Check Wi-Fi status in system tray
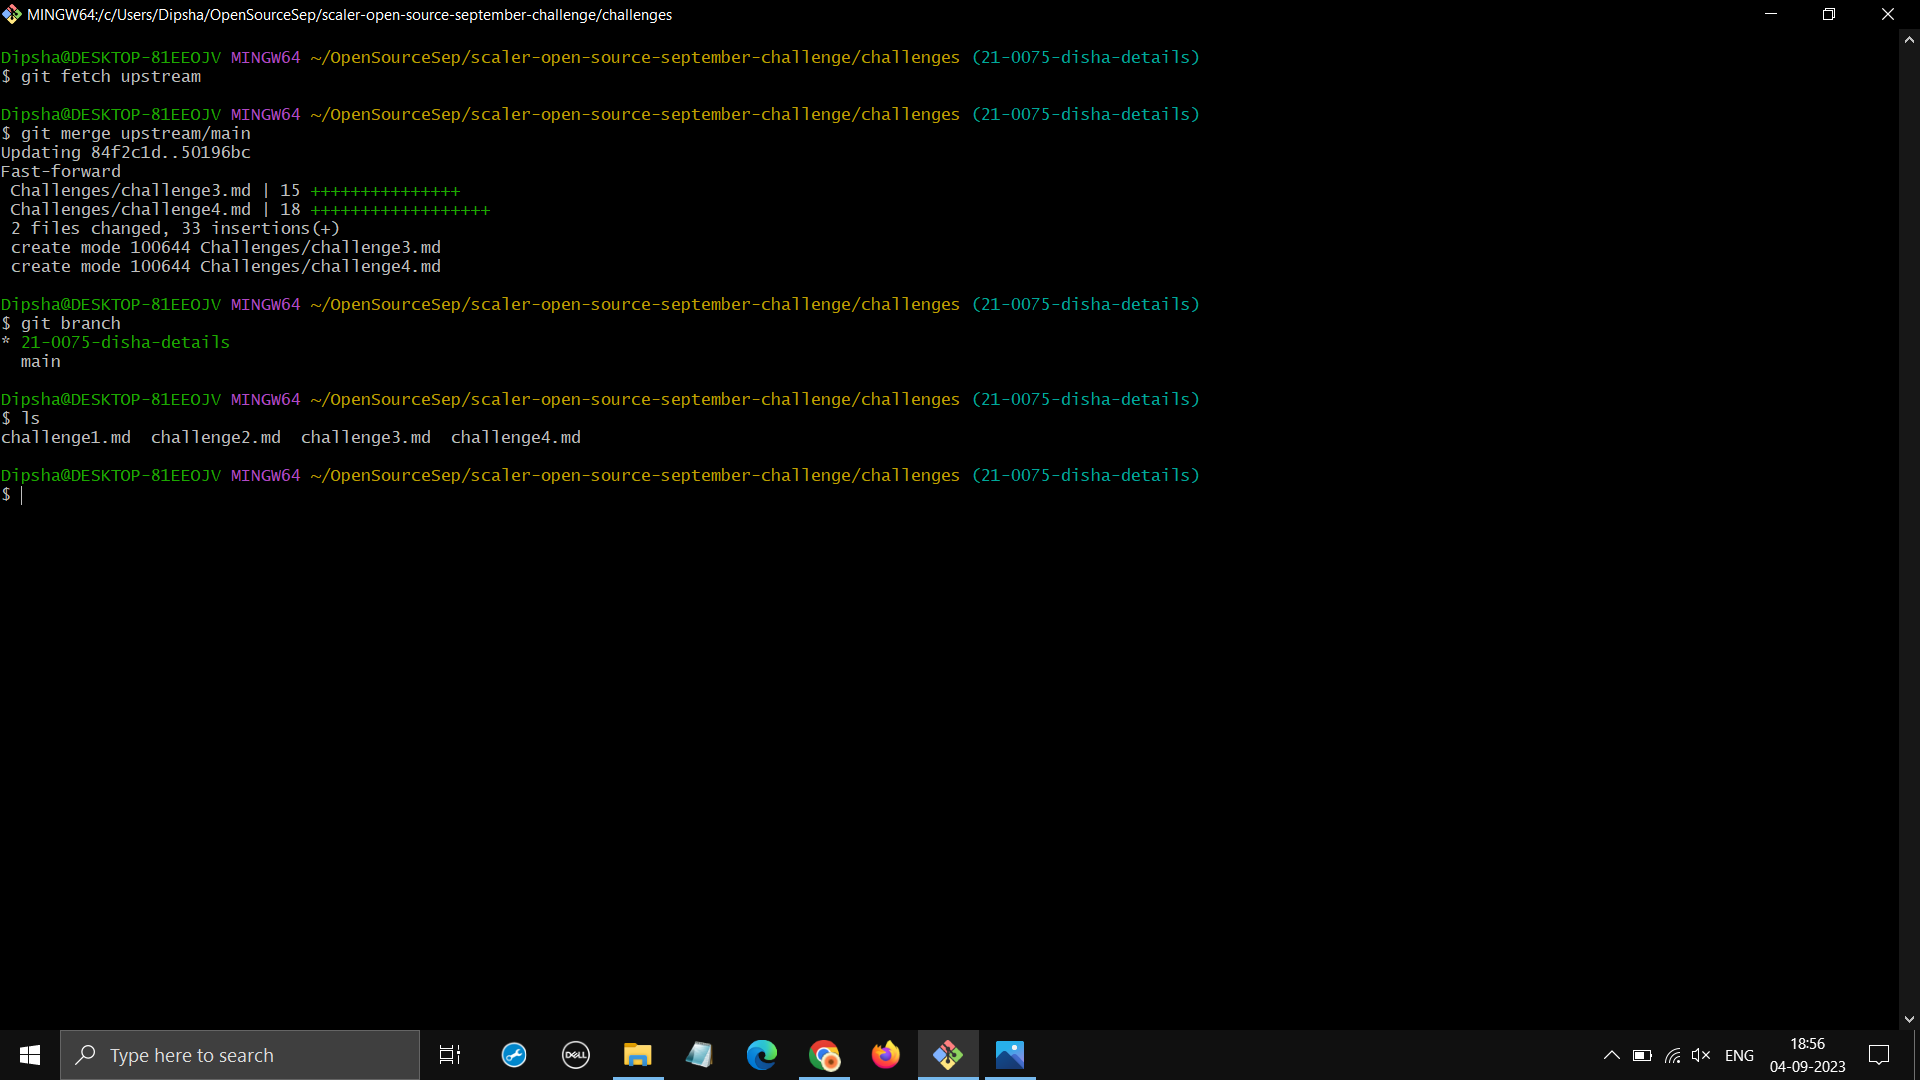Screen dimensions: 1920x1080 tap(1672, 1055)
